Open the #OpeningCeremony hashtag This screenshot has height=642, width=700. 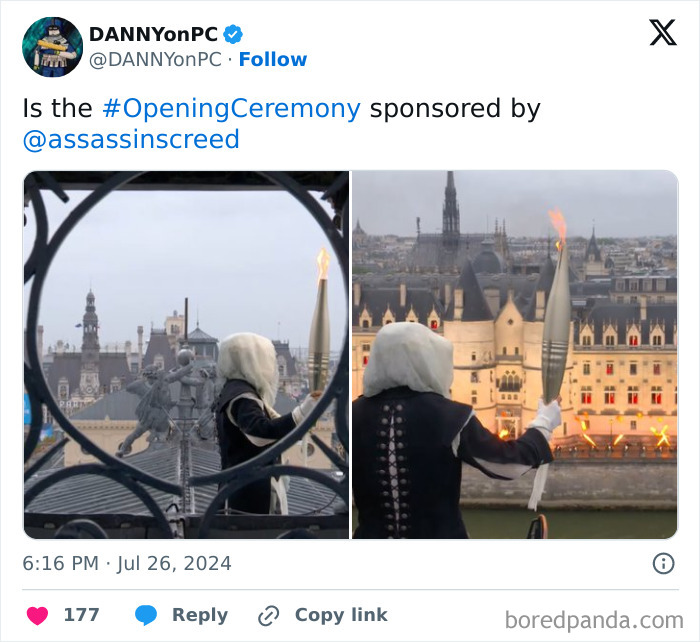point(231,109)
